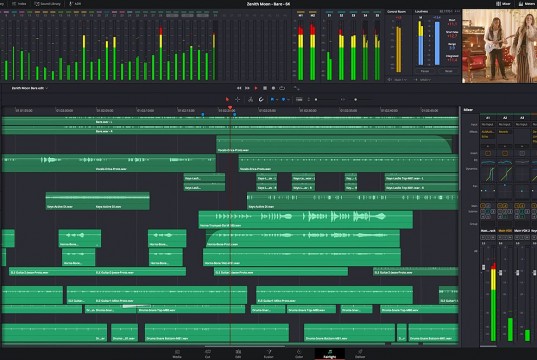Stop playback with the stop button
This screenshot has width=537, height=360.
coord(265,88)
